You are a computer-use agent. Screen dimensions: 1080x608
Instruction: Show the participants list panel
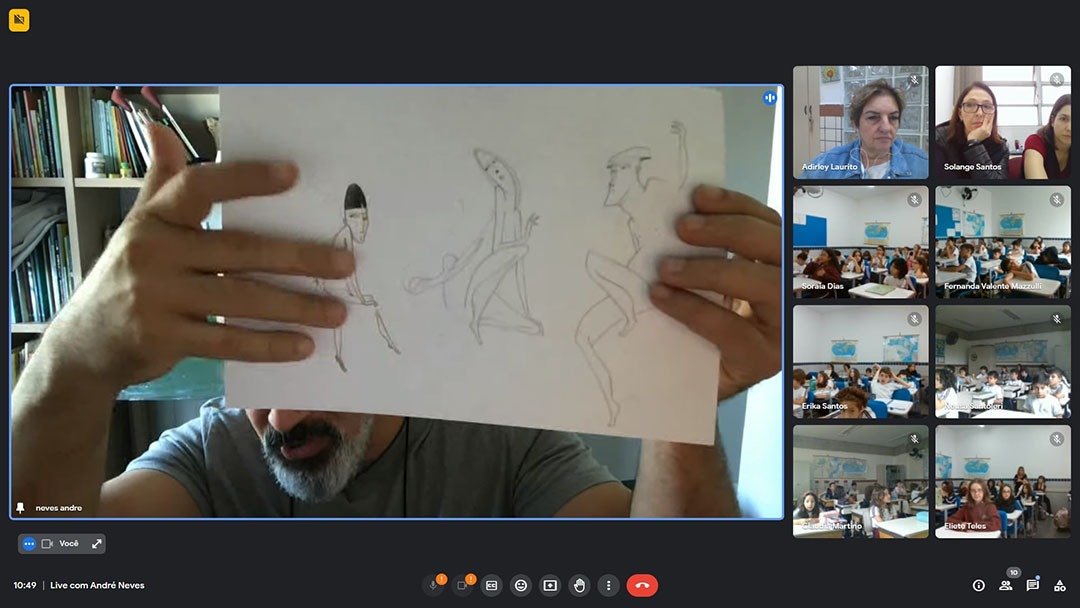pos(1005,586)
